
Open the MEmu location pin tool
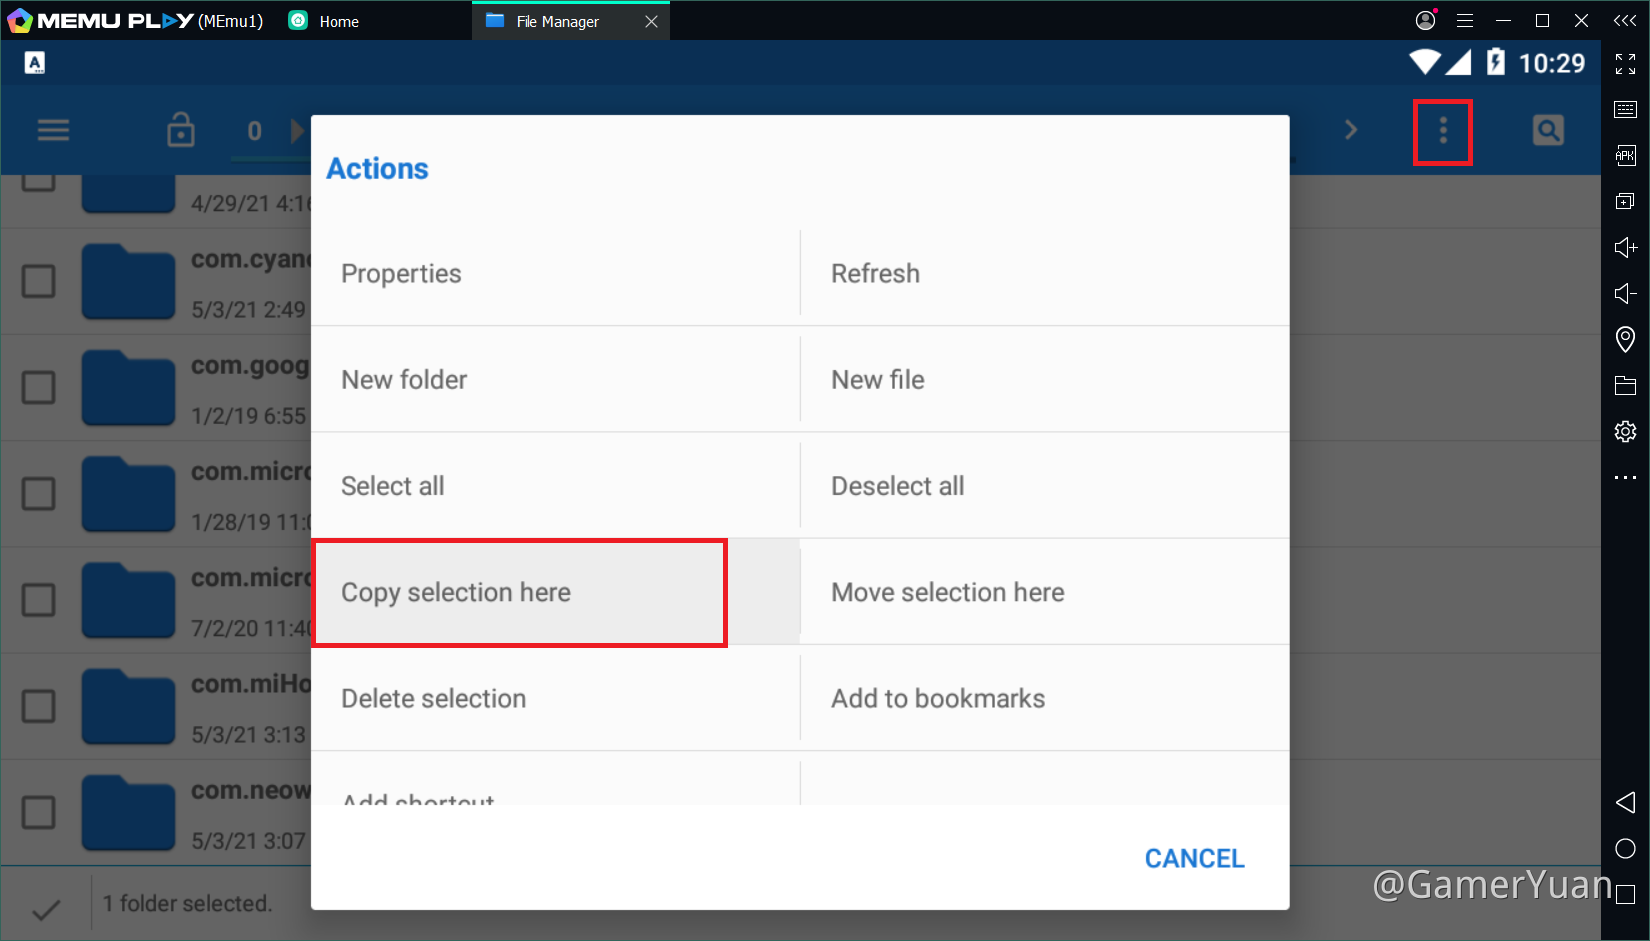[1625, 339]
